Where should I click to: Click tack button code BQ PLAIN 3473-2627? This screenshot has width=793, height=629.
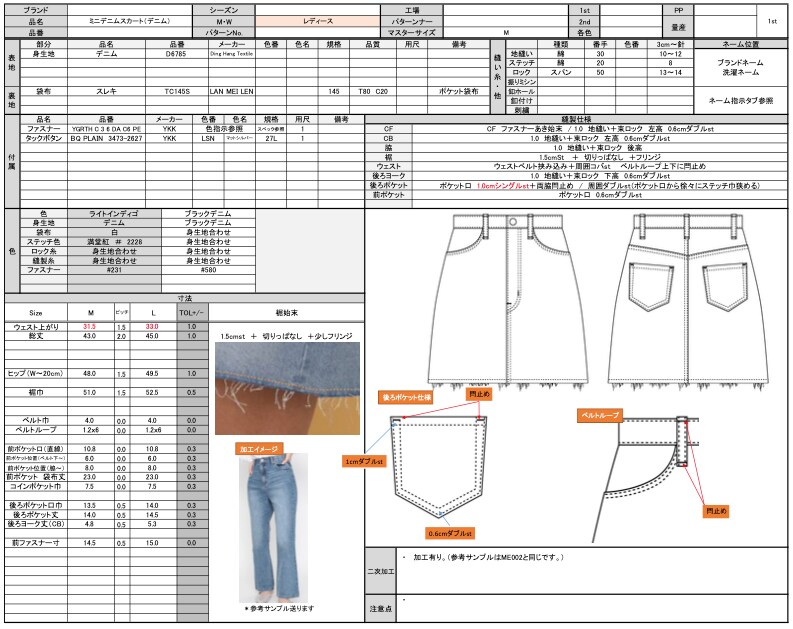coord(106,139)
